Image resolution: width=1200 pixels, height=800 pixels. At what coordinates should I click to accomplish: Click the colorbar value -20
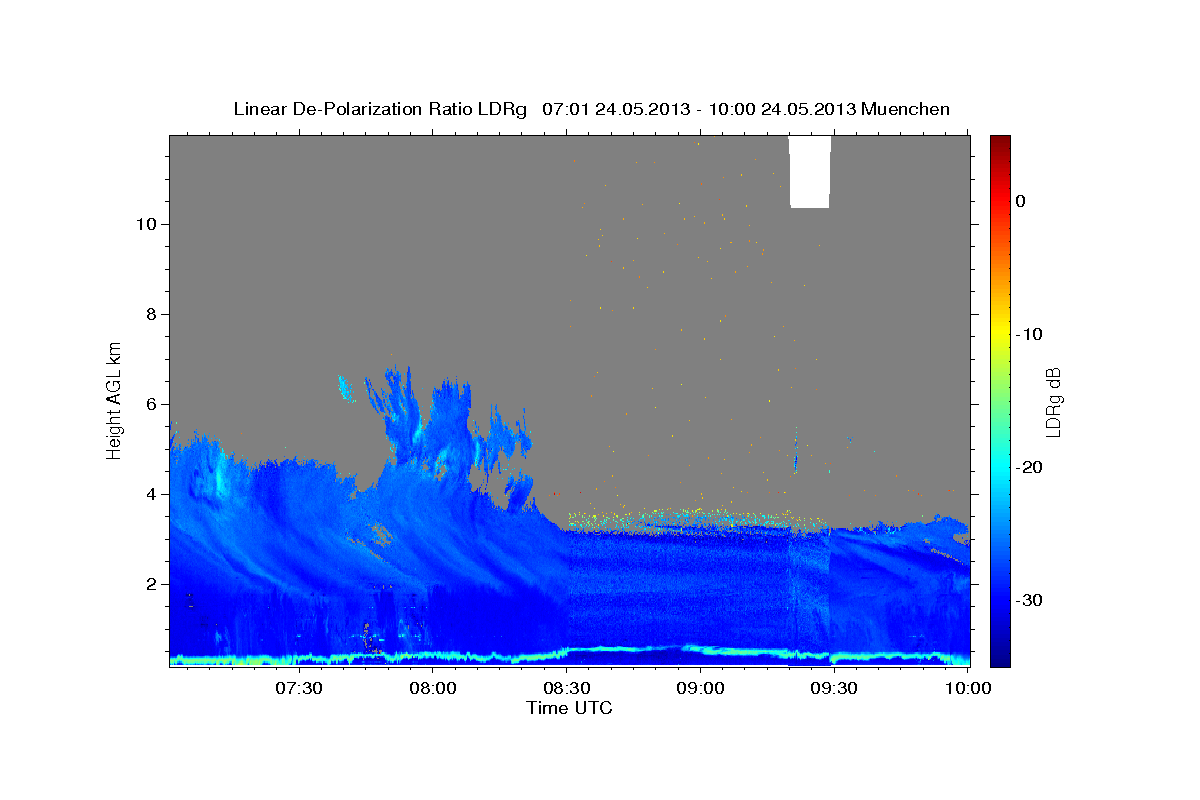click(1029, 467)
